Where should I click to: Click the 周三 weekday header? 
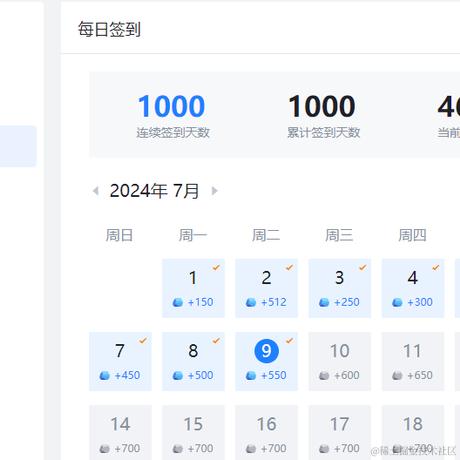(x=339, y=235)
